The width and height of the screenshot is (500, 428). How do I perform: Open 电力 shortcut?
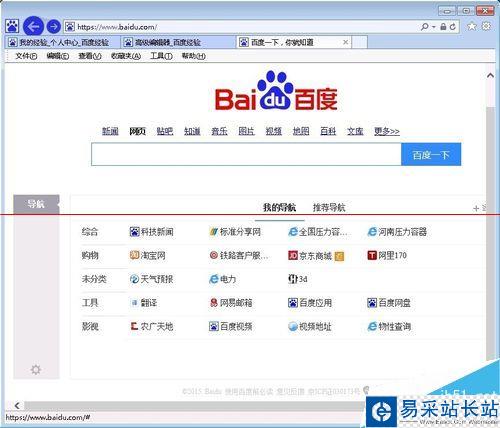222,279
